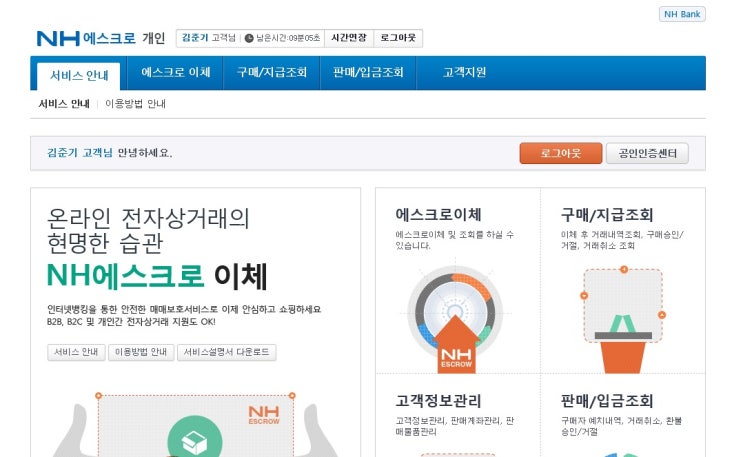
Task: Open the 구매/지급조회 card heading
Action: click(607, 215)
